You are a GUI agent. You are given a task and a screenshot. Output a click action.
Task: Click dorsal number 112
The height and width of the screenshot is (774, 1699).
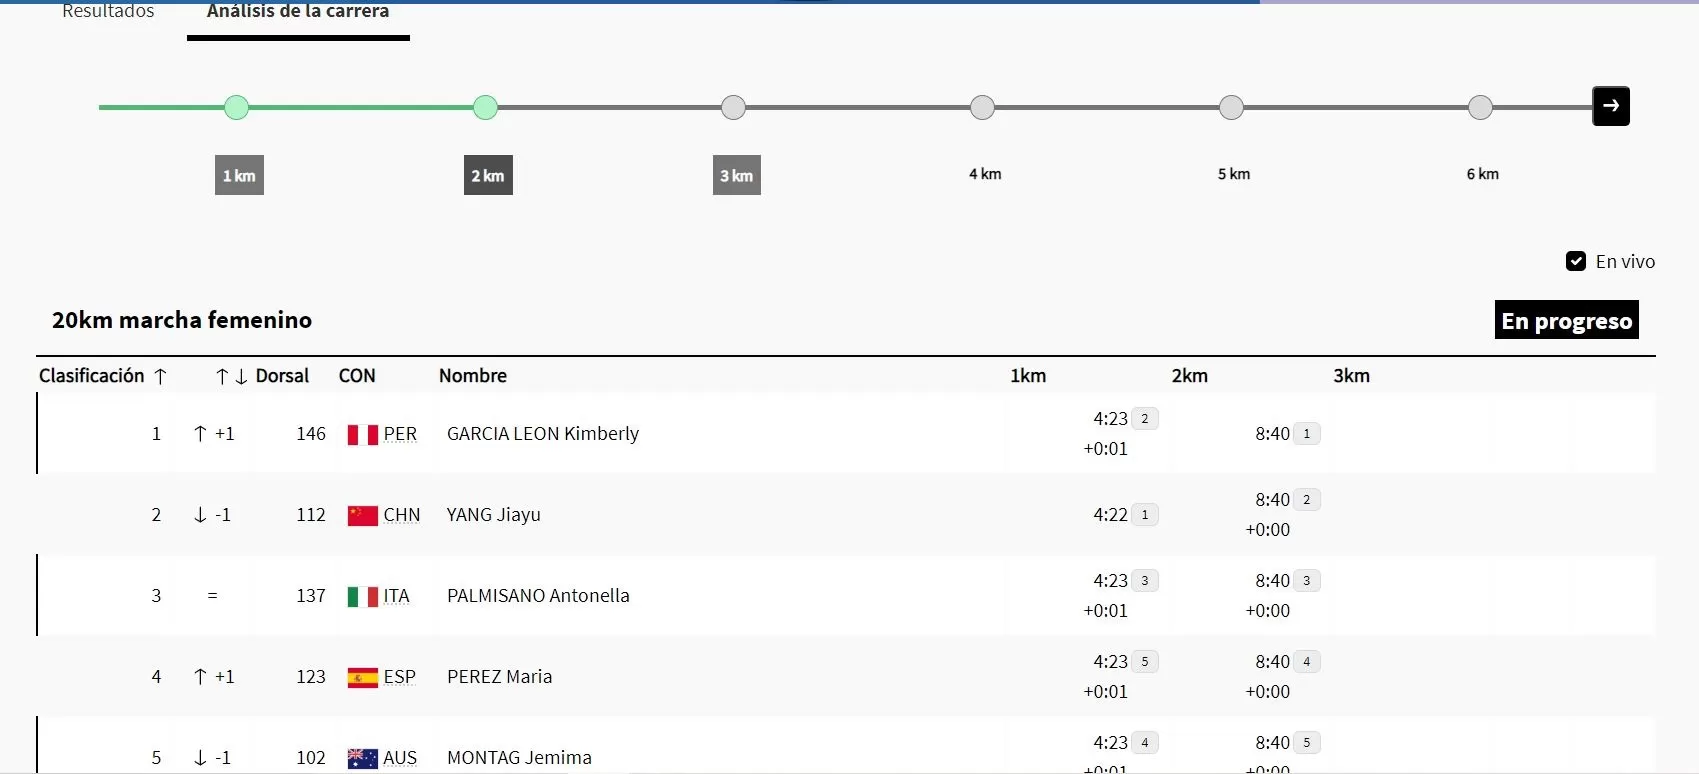tap(311, 515)
